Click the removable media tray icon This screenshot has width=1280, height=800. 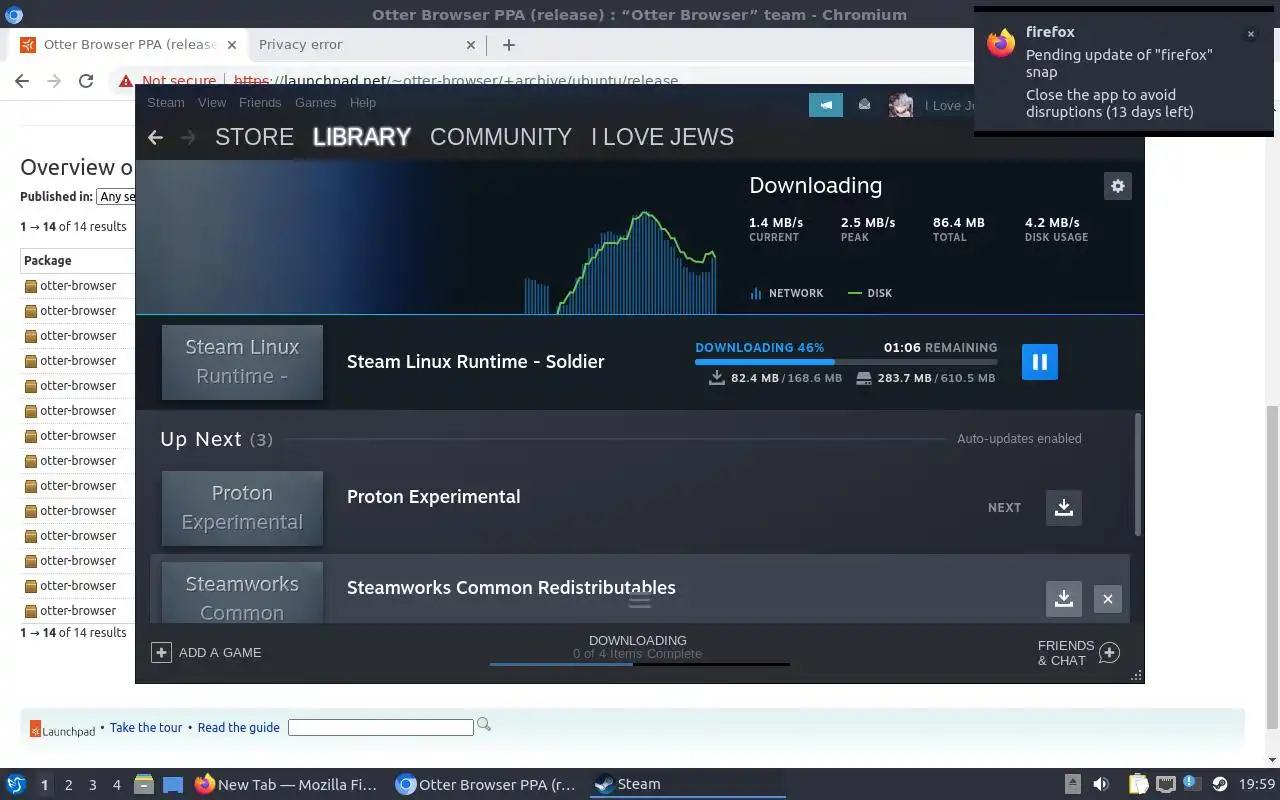tap(1072, 784)
